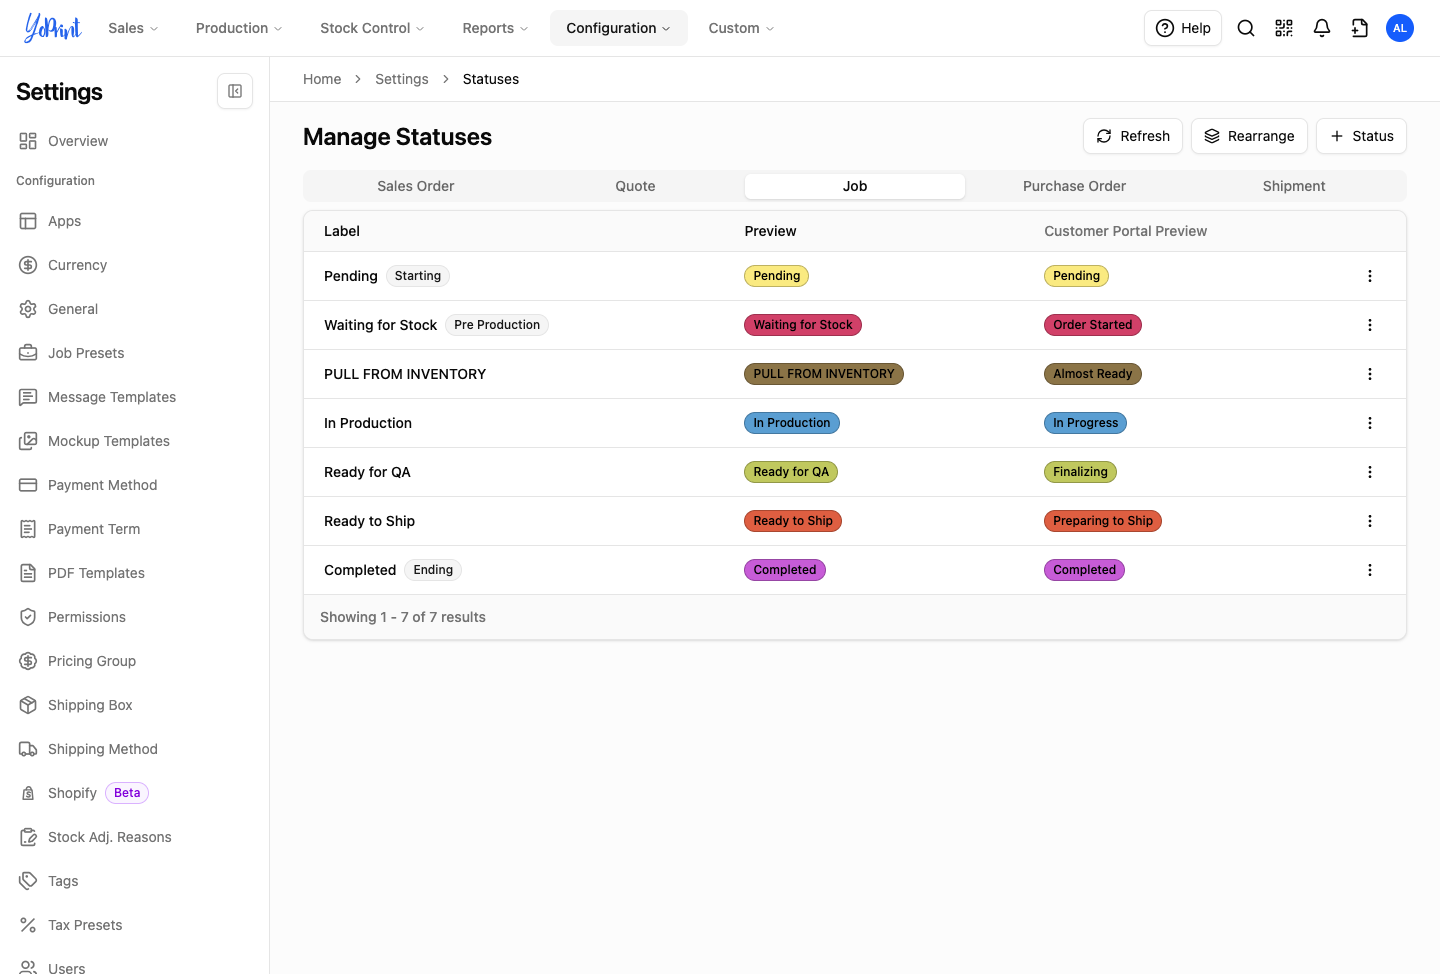This screenshot has height=974, width=1440.
Task: Open the notifications bell
Action: [x=1322, y=28]
